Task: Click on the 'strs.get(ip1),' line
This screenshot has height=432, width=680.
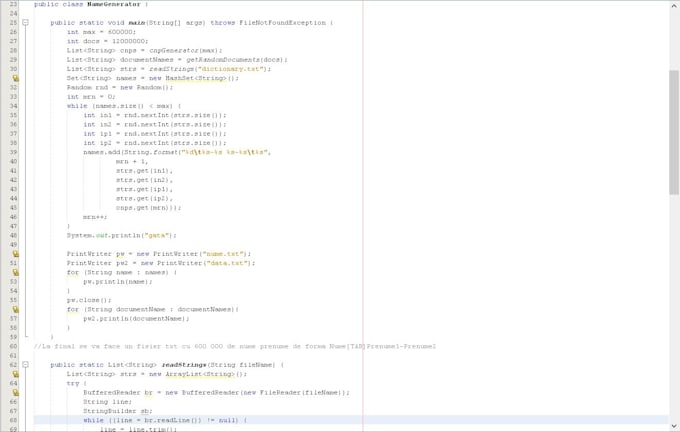Action: [144, 190]
